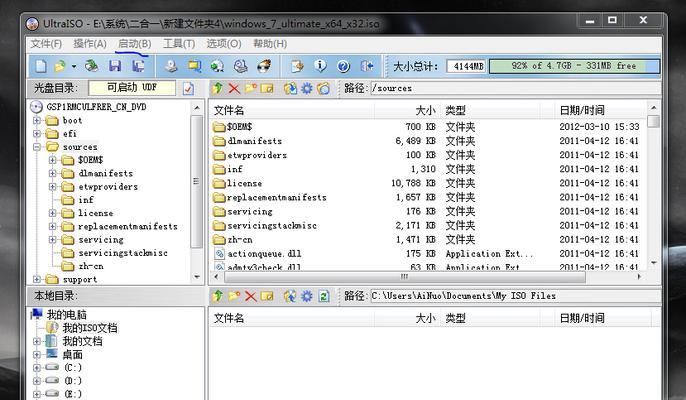Image resolution: width=686 pixels, height=400 pixels.
Task: Expand the license tree node
Action: (52, 213)
